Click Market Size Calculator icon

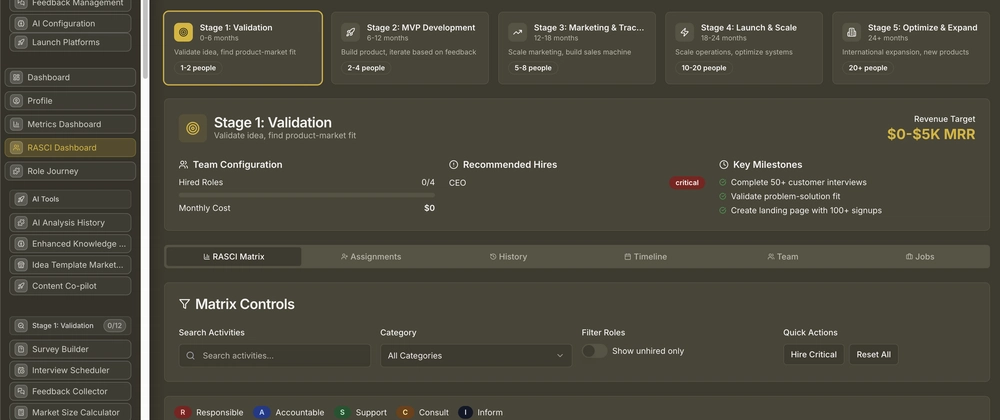click(x=21, y=412)
